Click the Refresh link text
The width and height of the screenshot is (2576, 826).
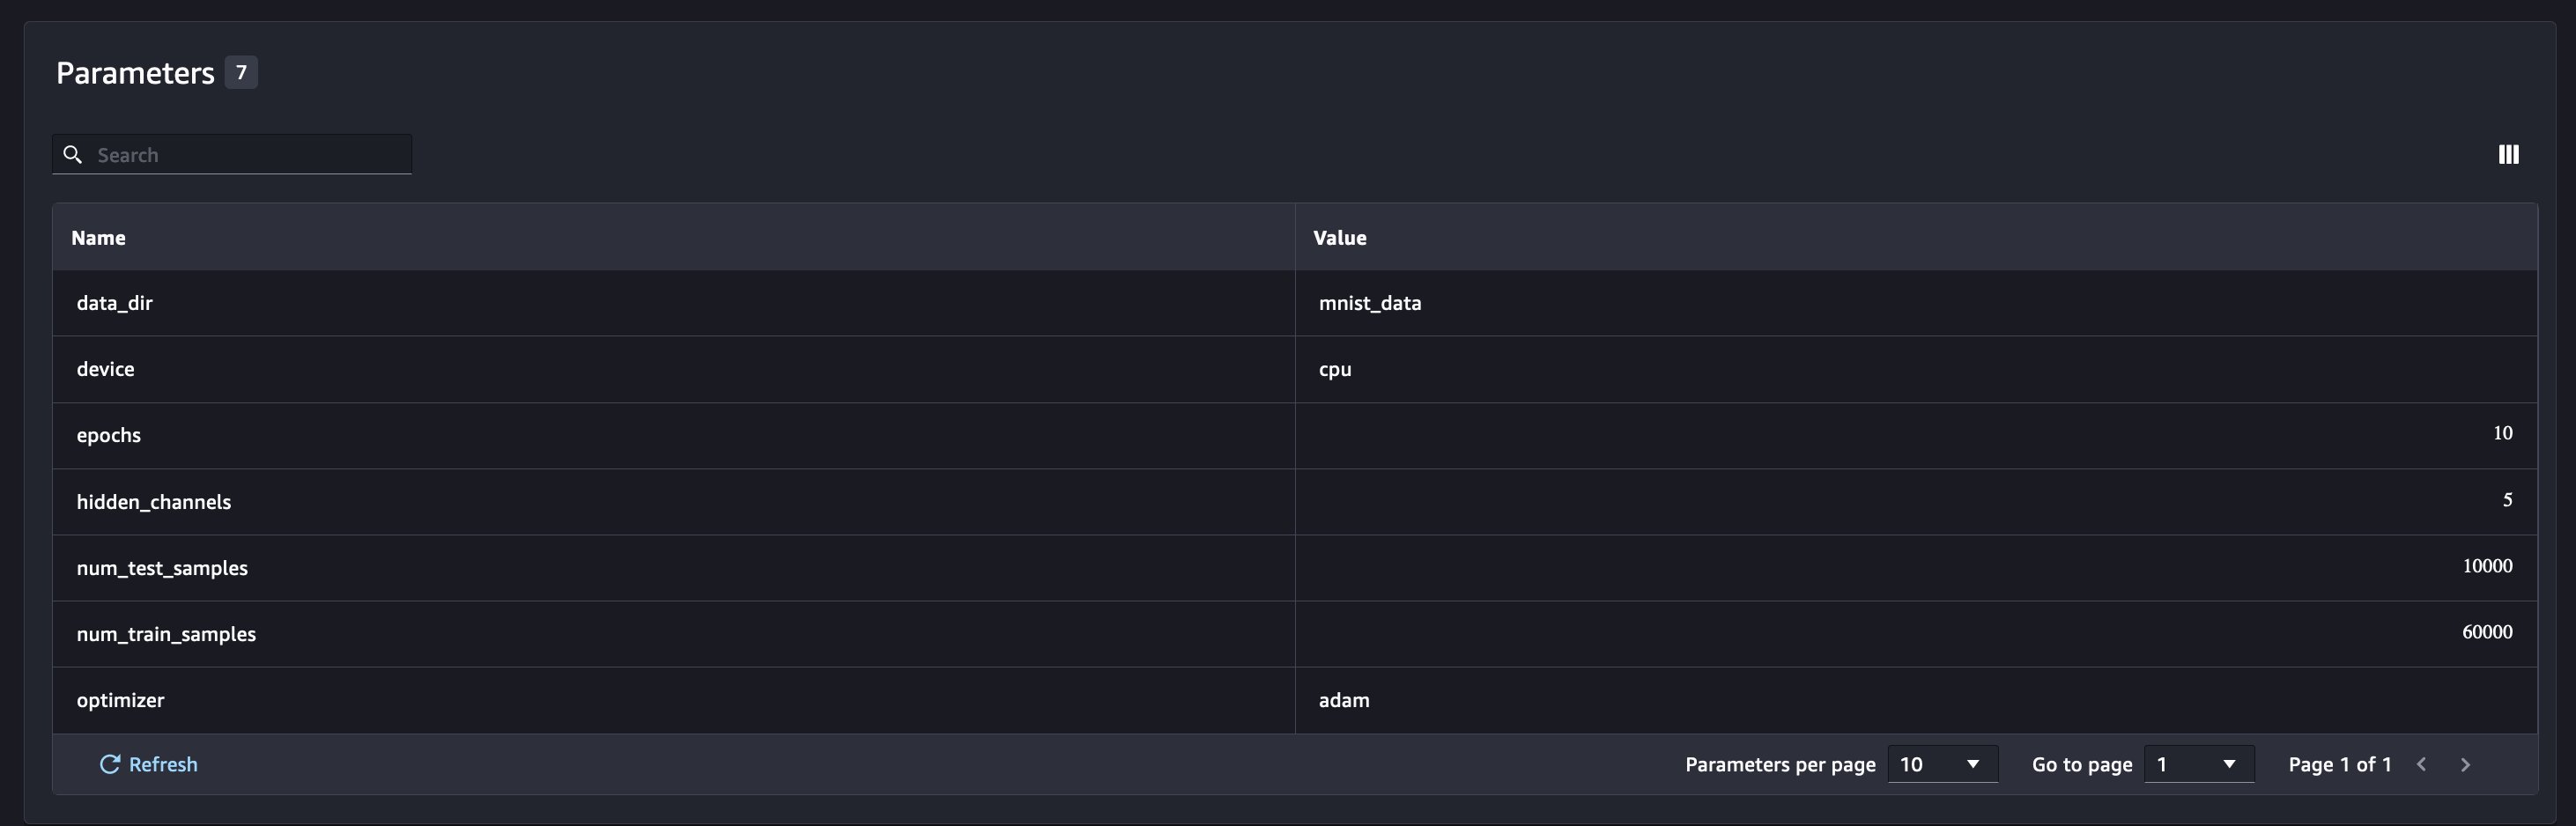[x=163, y=765]
